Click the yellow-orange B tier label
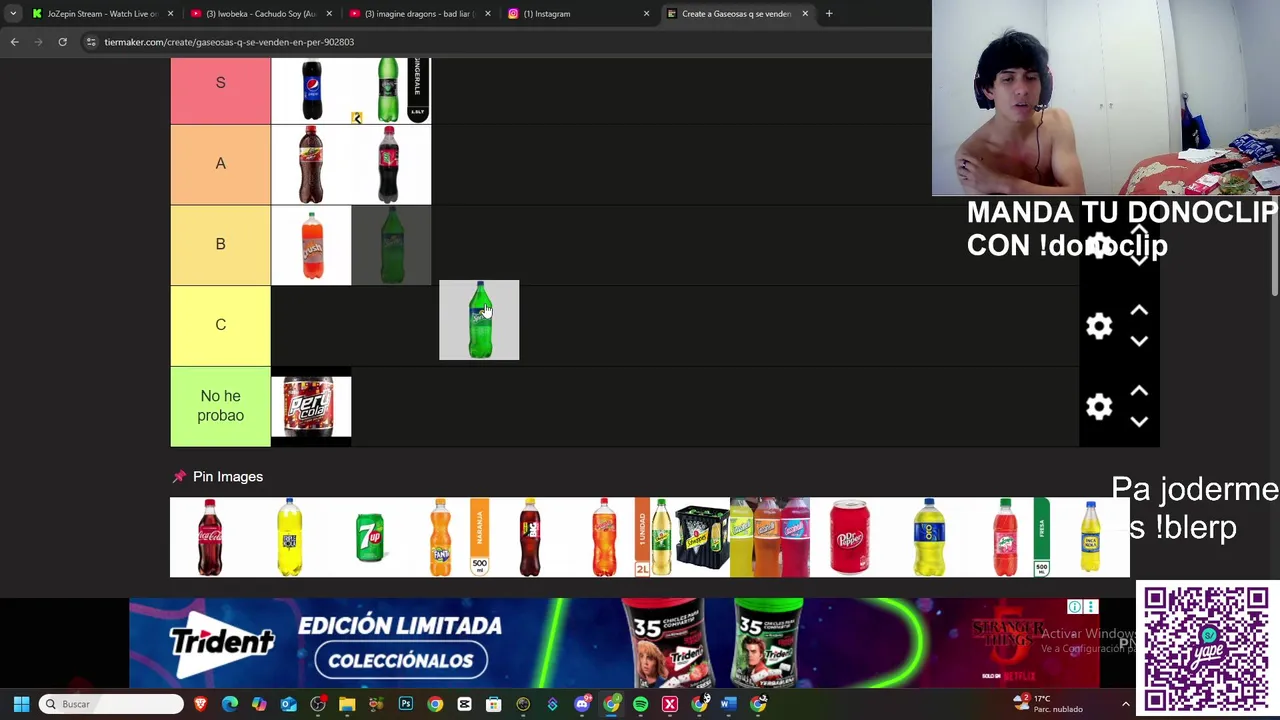The width and height of the screenshot is (1280, 720). point(220,245)
